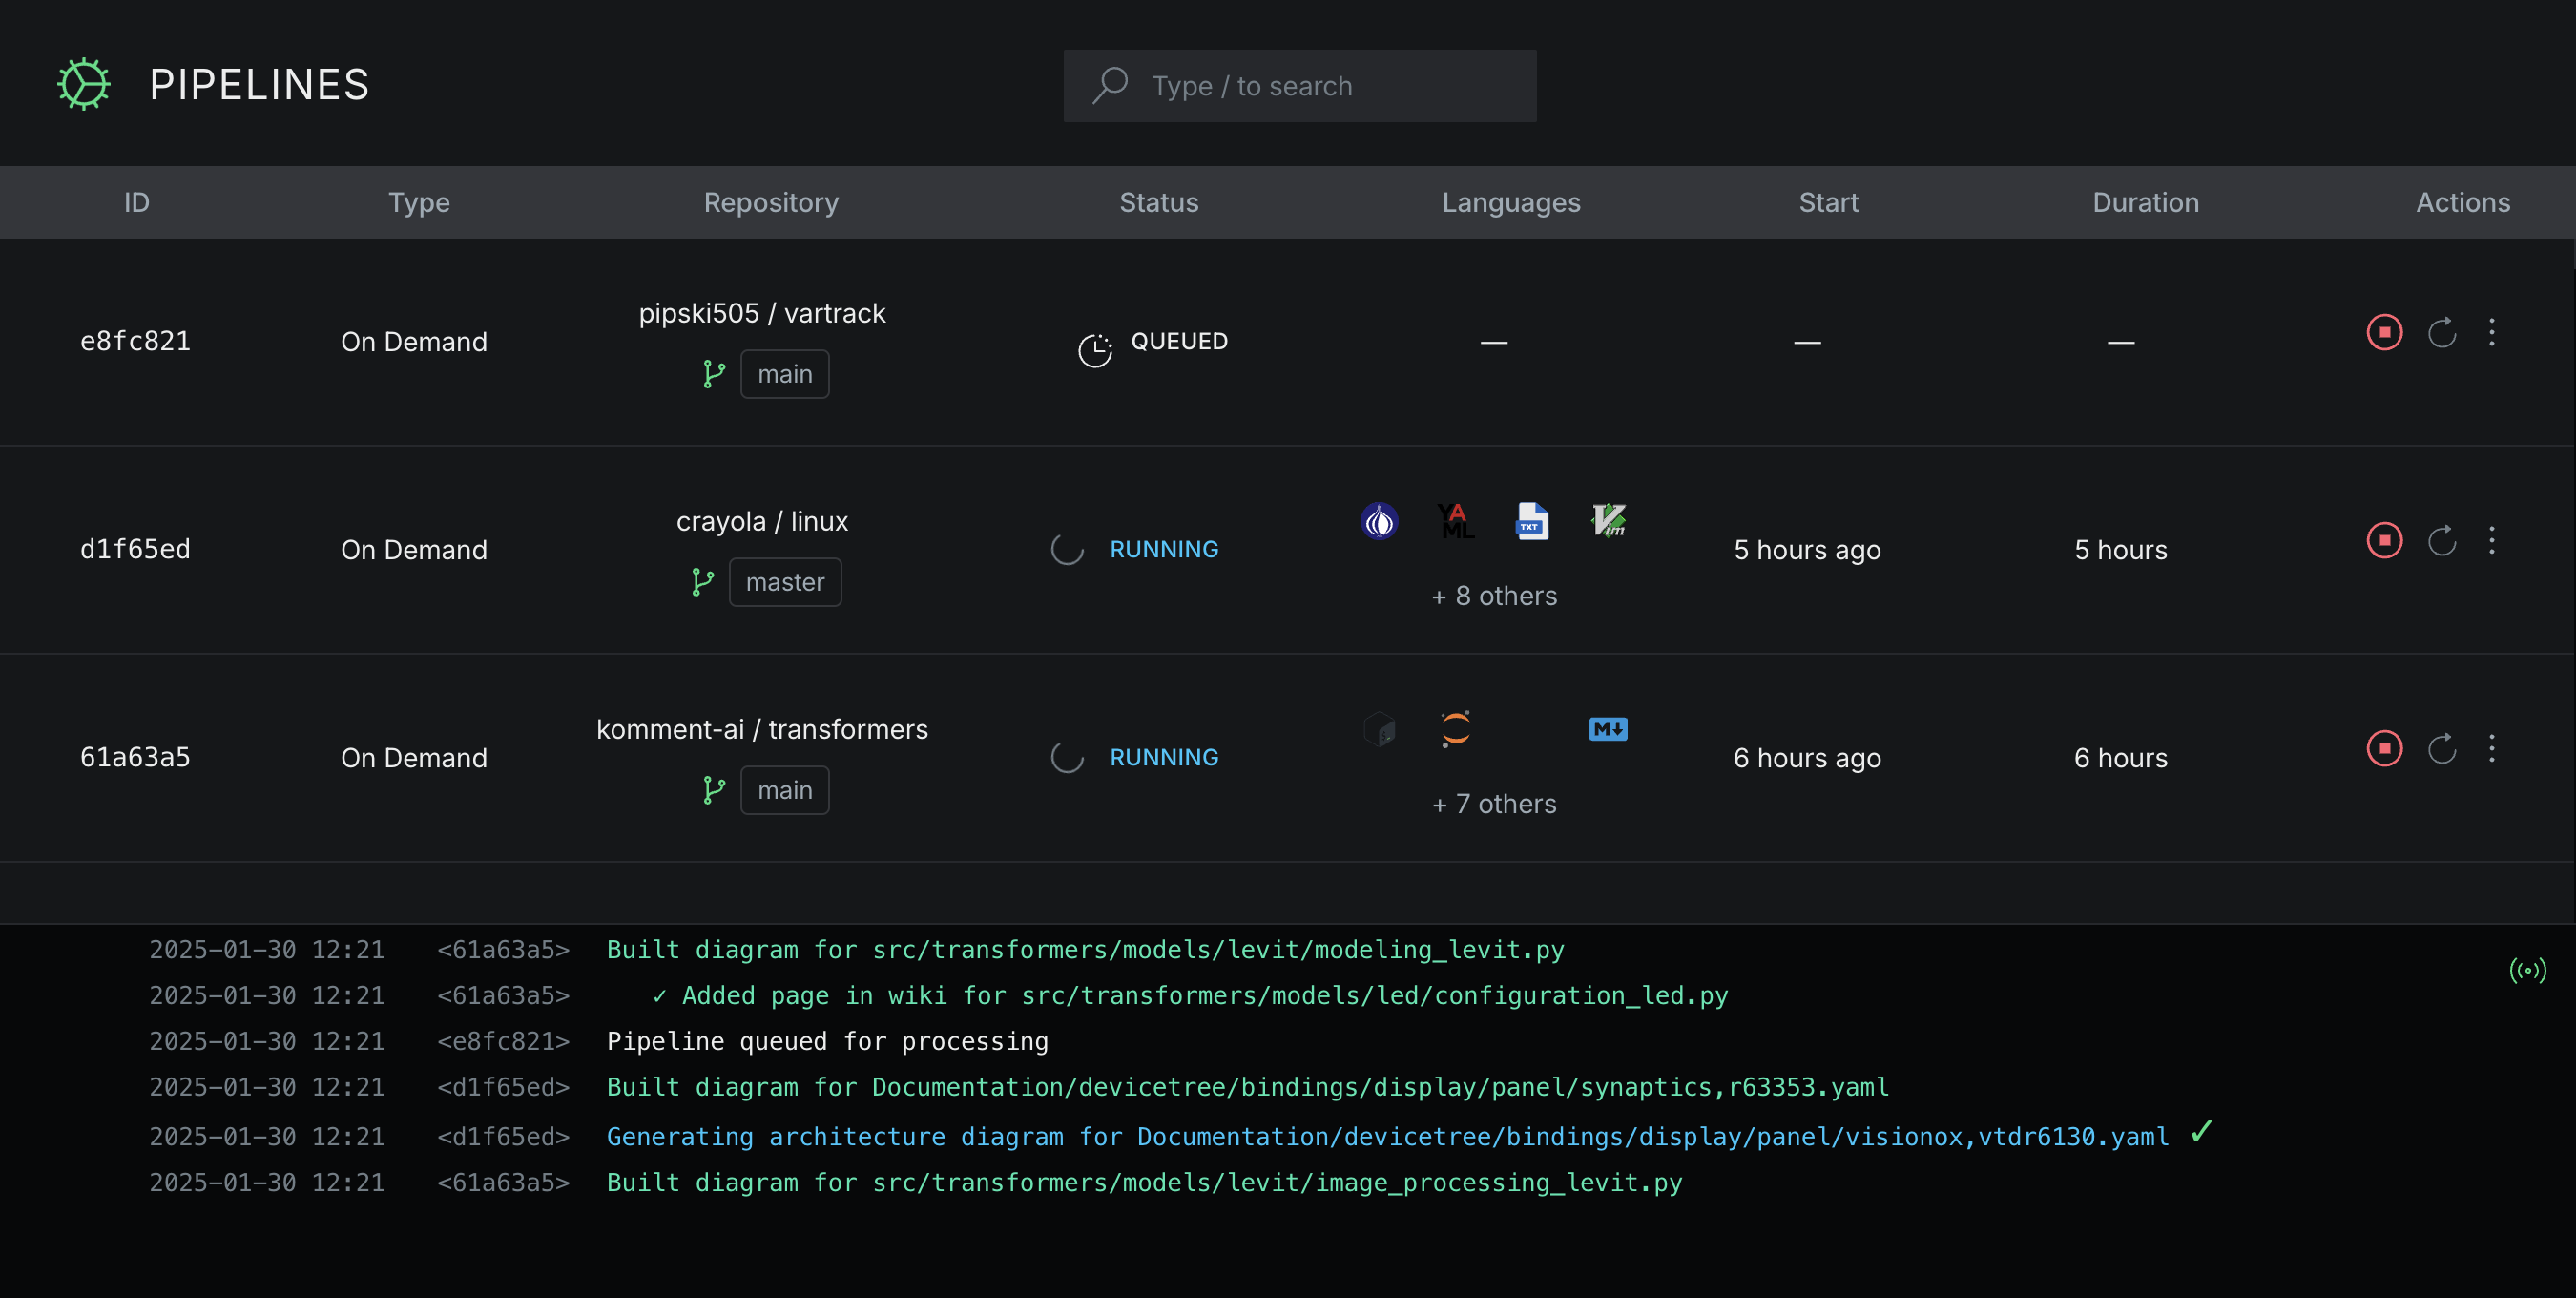Expand '+ 8 others' languages list
This screenshot has height=1298, width=2576.
click(1494, 596)
